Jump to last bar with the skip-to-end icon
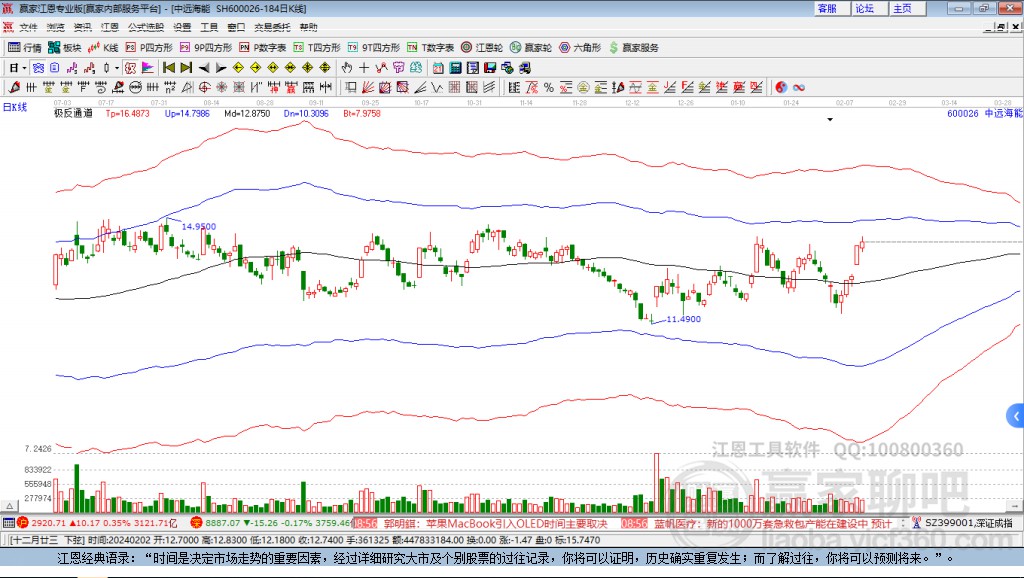The width and height of the screenshot is (1024, 578). point(186,68)
